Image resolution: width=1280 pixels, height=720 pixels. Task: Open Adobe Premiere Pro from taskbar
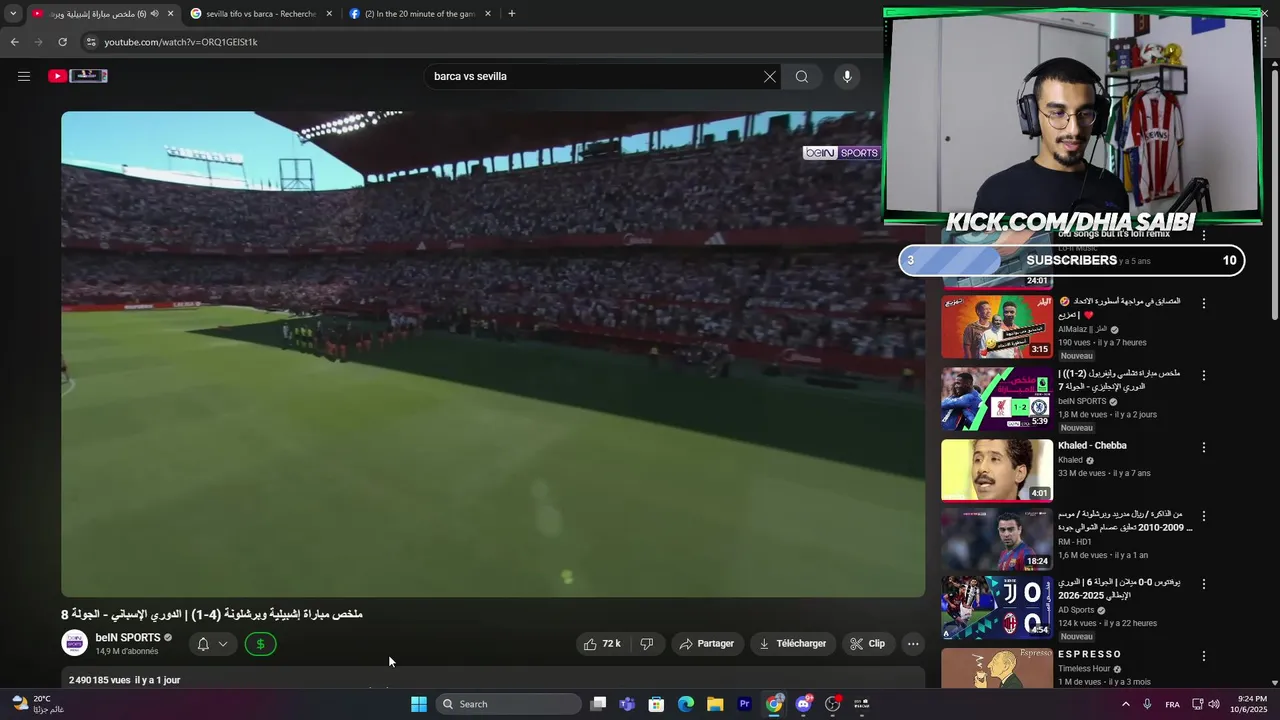tap(744, 704)
